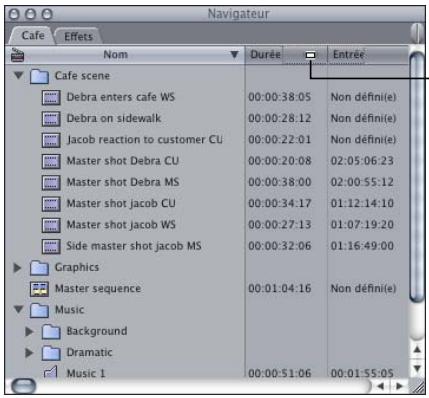Click the horizontal scroll left arrow
429x398 pixels.
[381, 386]
